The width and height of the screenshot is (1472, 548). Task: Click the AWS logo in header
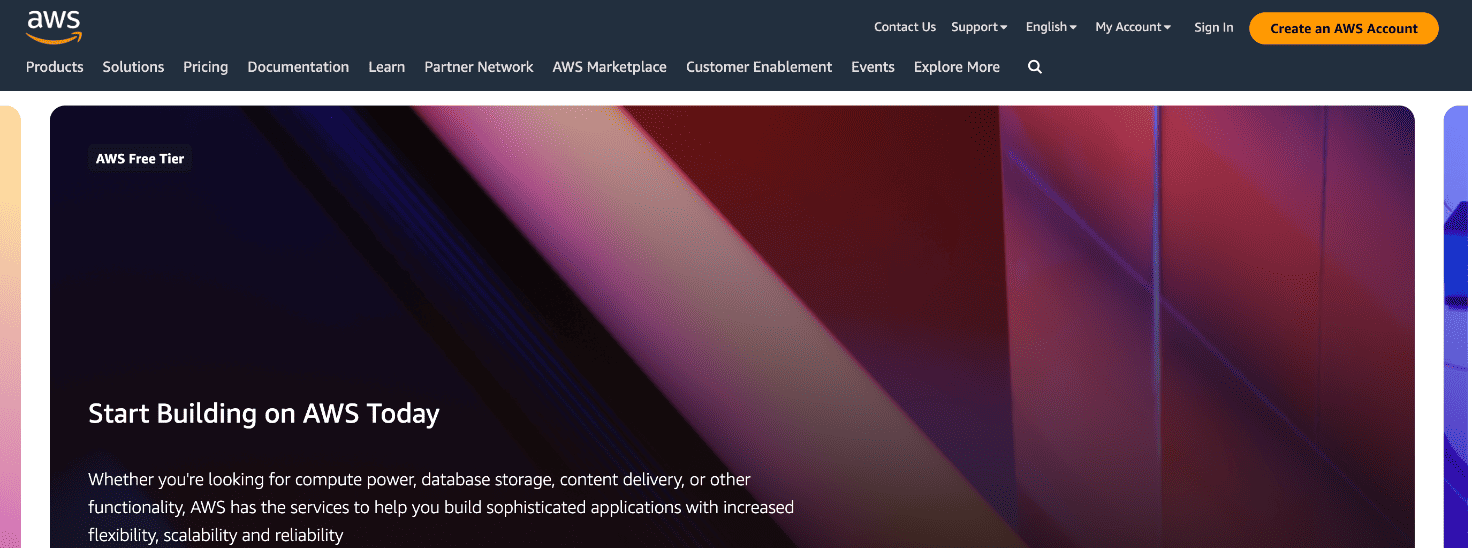tap(54, 27)
